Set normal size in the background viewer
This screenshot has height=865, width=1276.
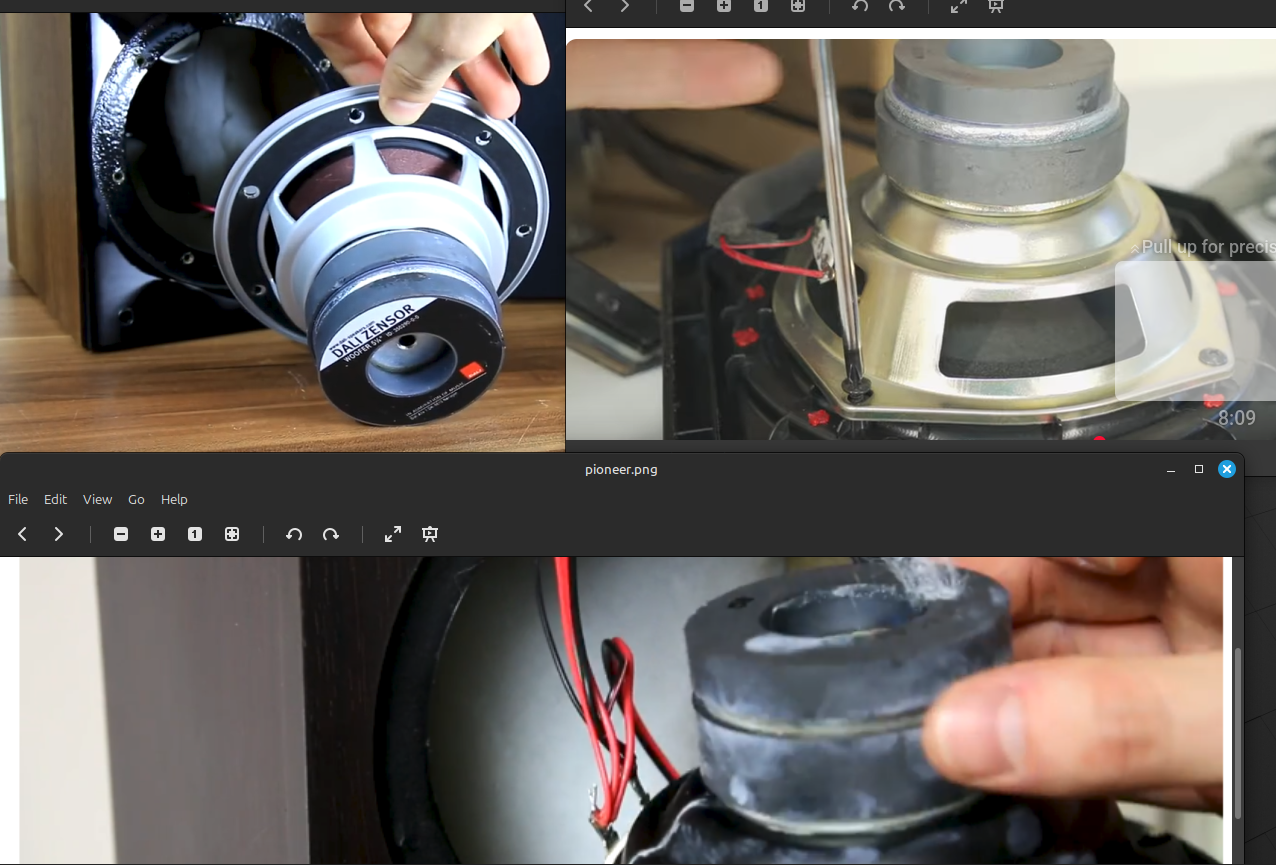click(761, 6)
